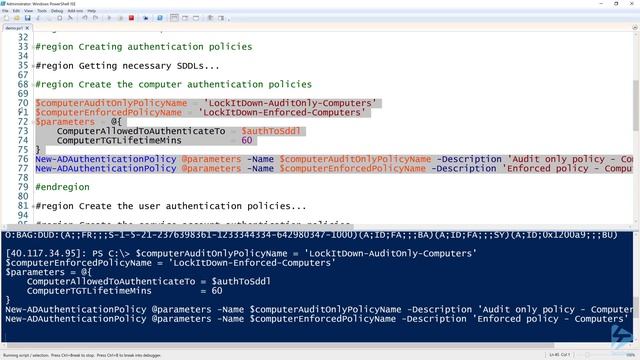Redo the edit with toolbar arrow

click(x=95, y=18)
